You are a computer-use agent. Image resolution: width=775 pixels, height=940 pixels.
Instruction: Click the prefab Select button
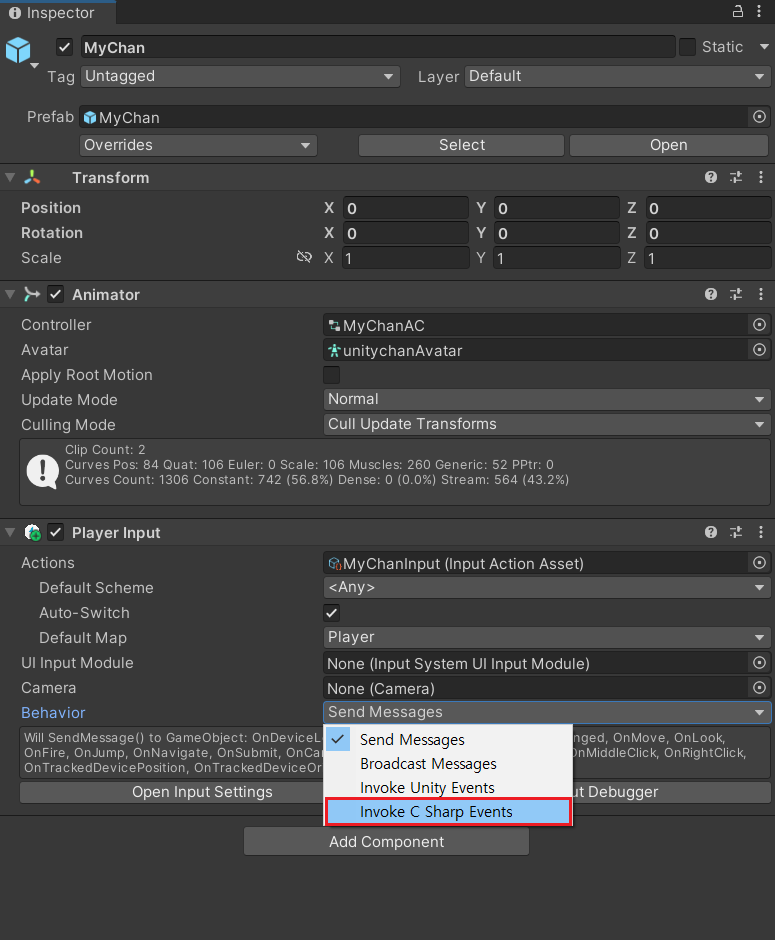click(462, 145)
